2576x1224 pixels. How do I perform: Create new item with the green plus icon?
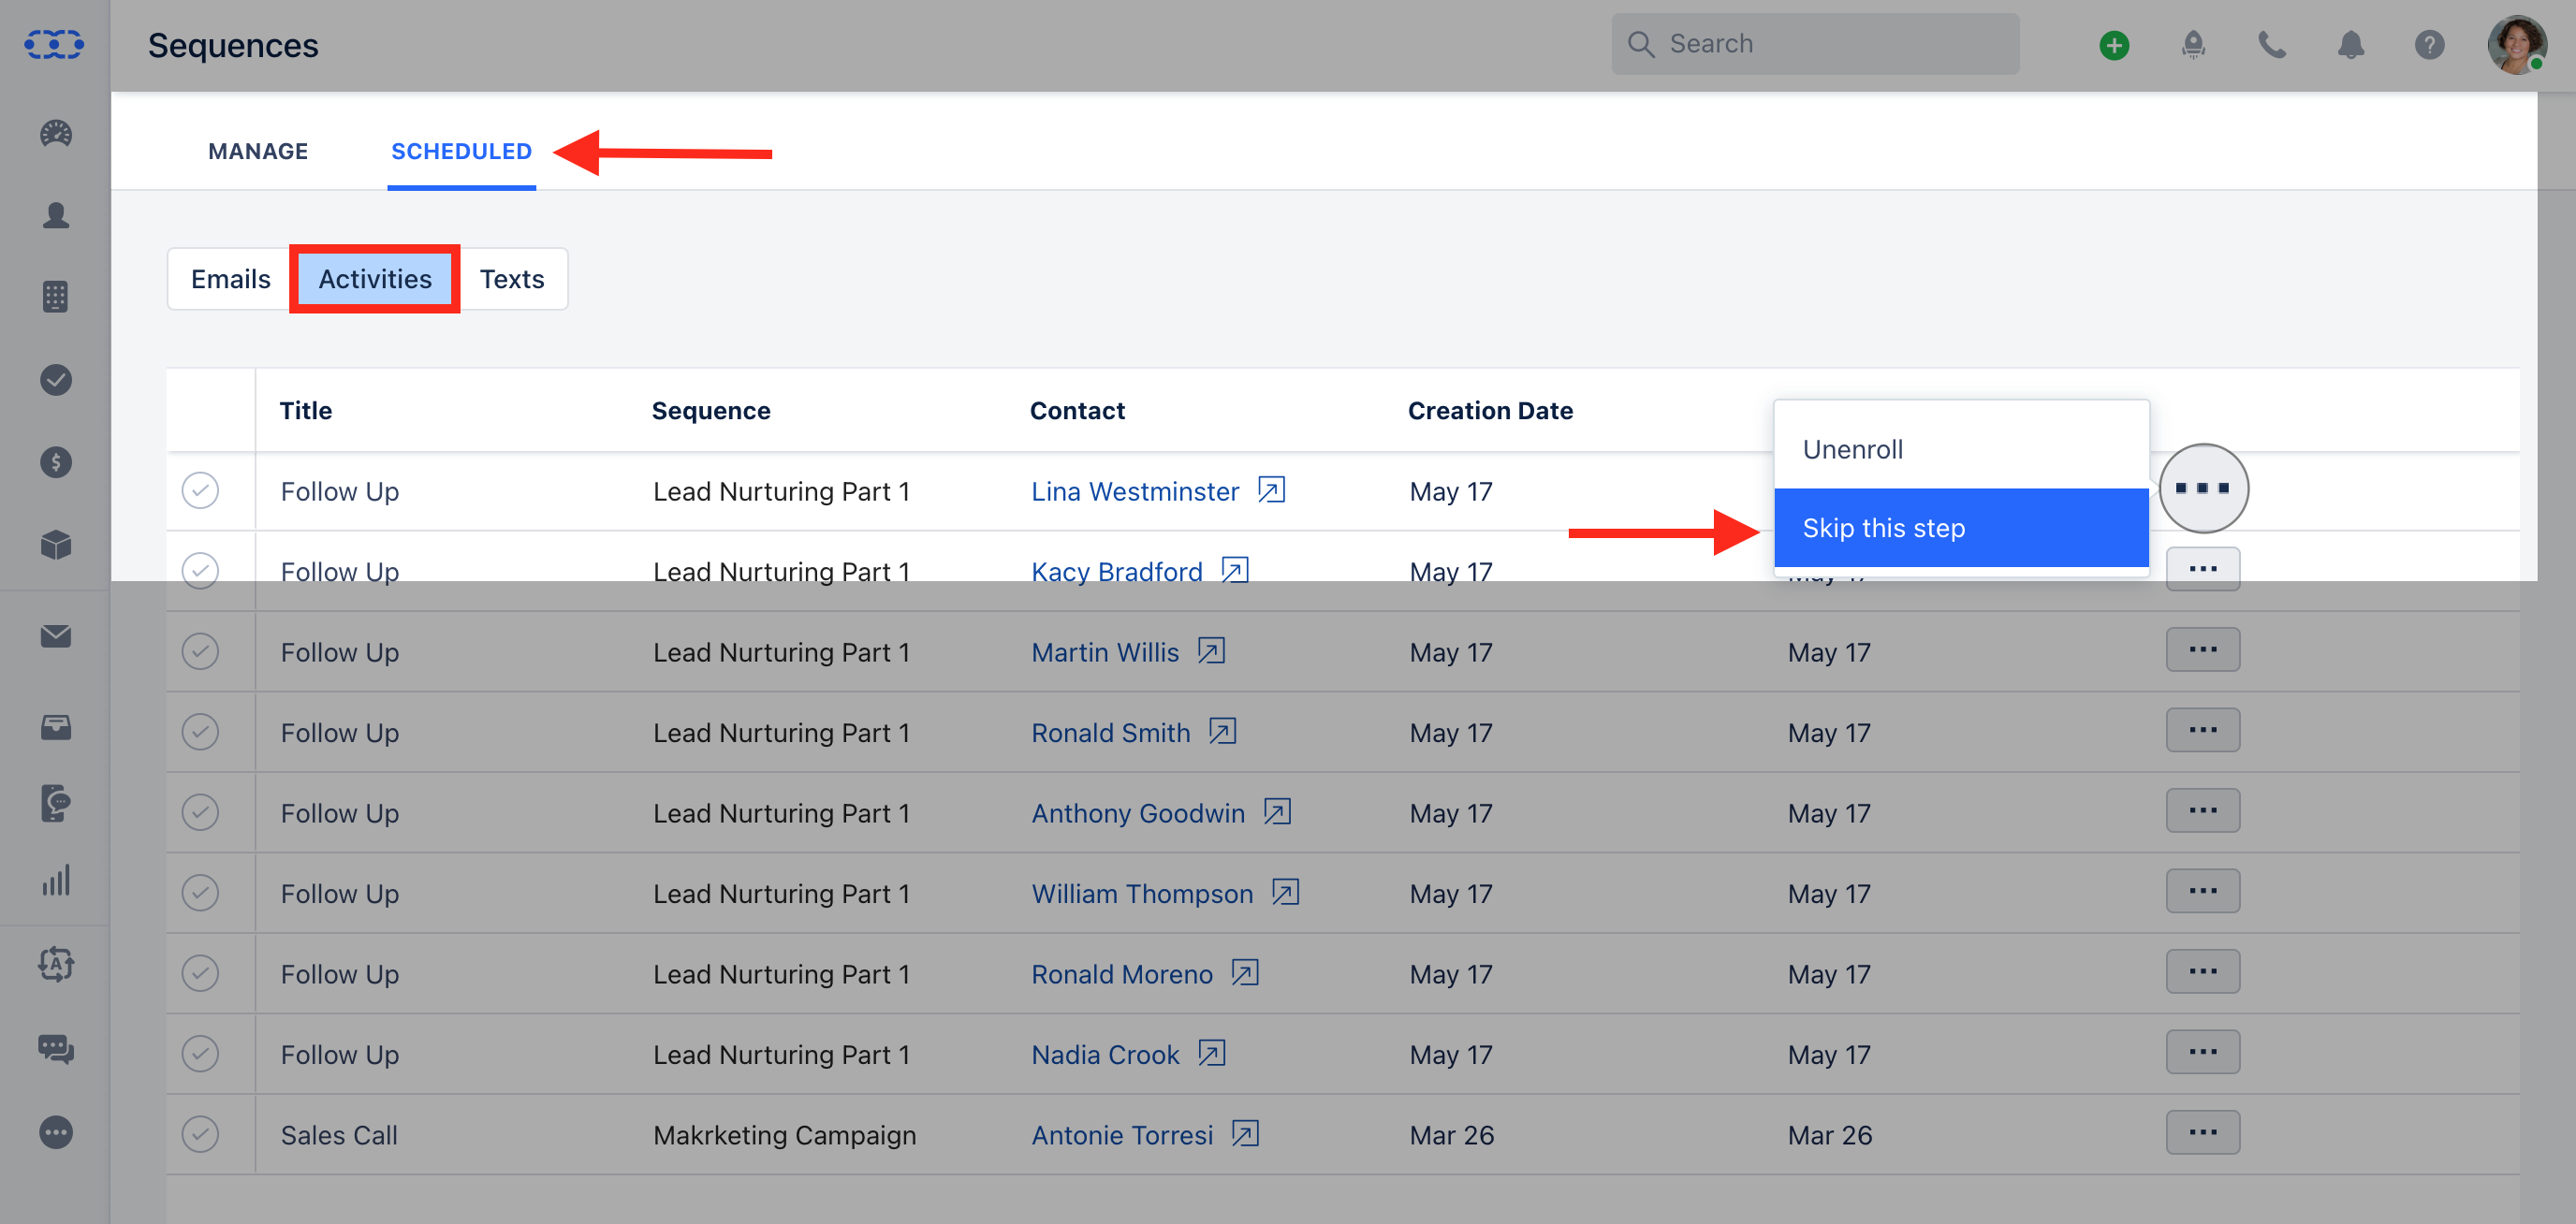point(2114,44)
